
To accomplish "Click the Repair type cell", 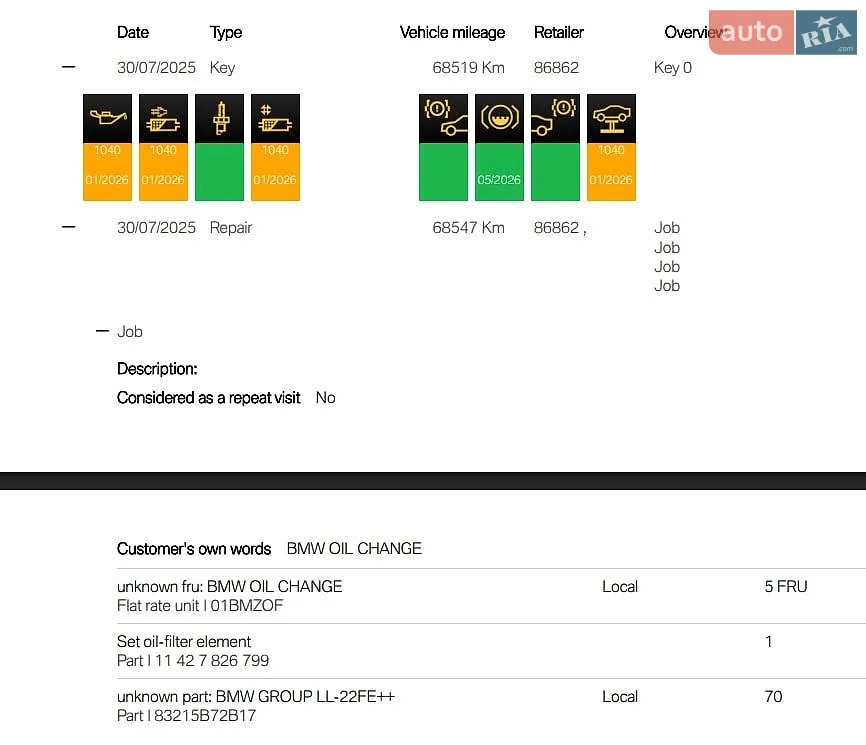I will pos(231,228).
